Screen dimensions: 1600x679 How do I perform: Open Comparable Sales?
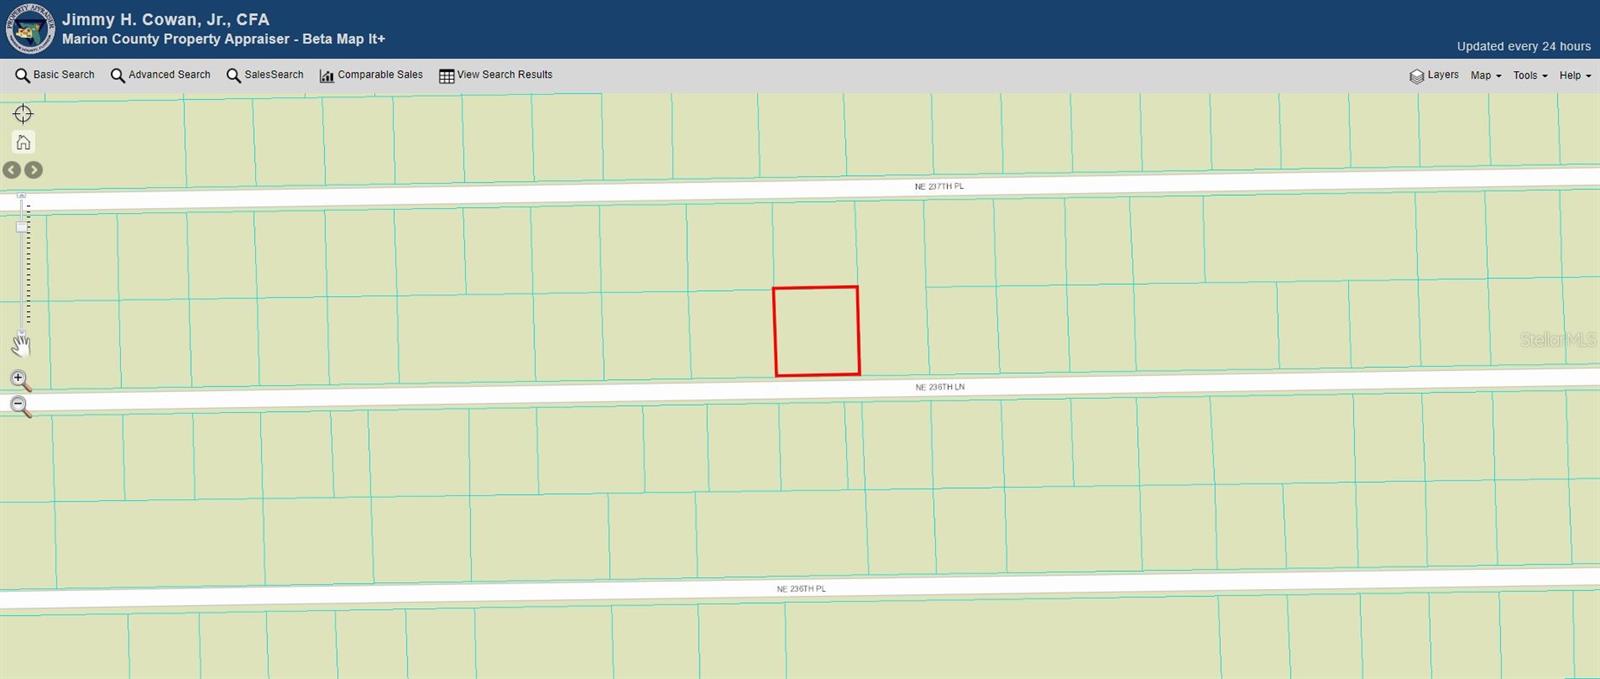pos(371,75)
